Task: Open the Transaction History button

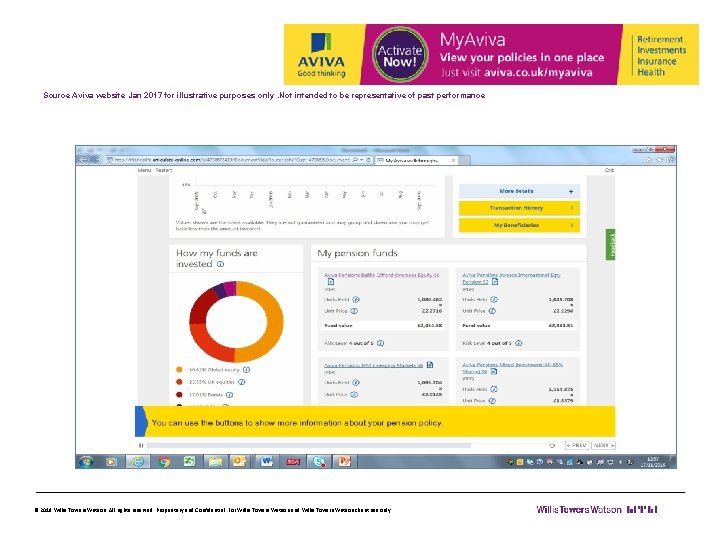Action: tap(519, 208)
